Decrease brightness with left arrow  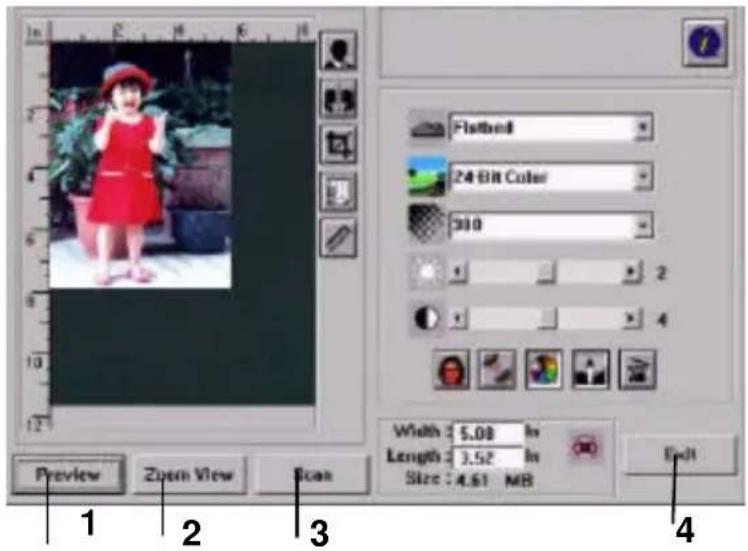point(457,272)
